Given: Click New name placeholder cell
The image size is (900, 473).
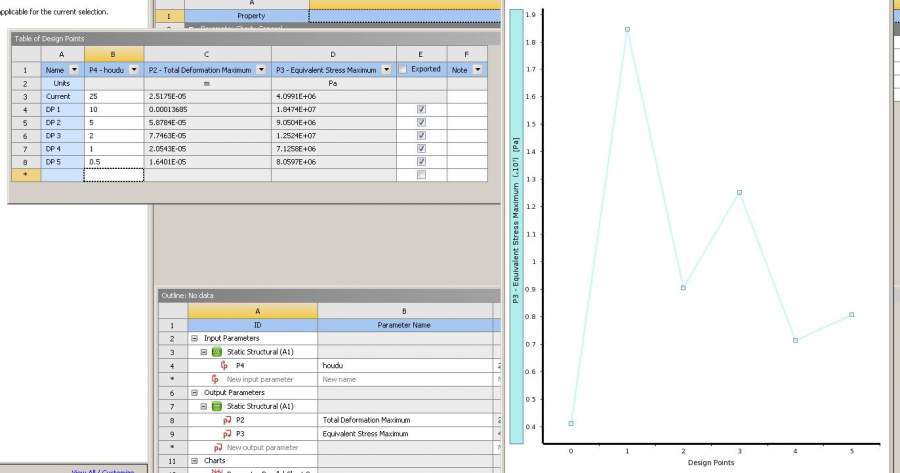Looking at the screenshot, I should 405,379.
